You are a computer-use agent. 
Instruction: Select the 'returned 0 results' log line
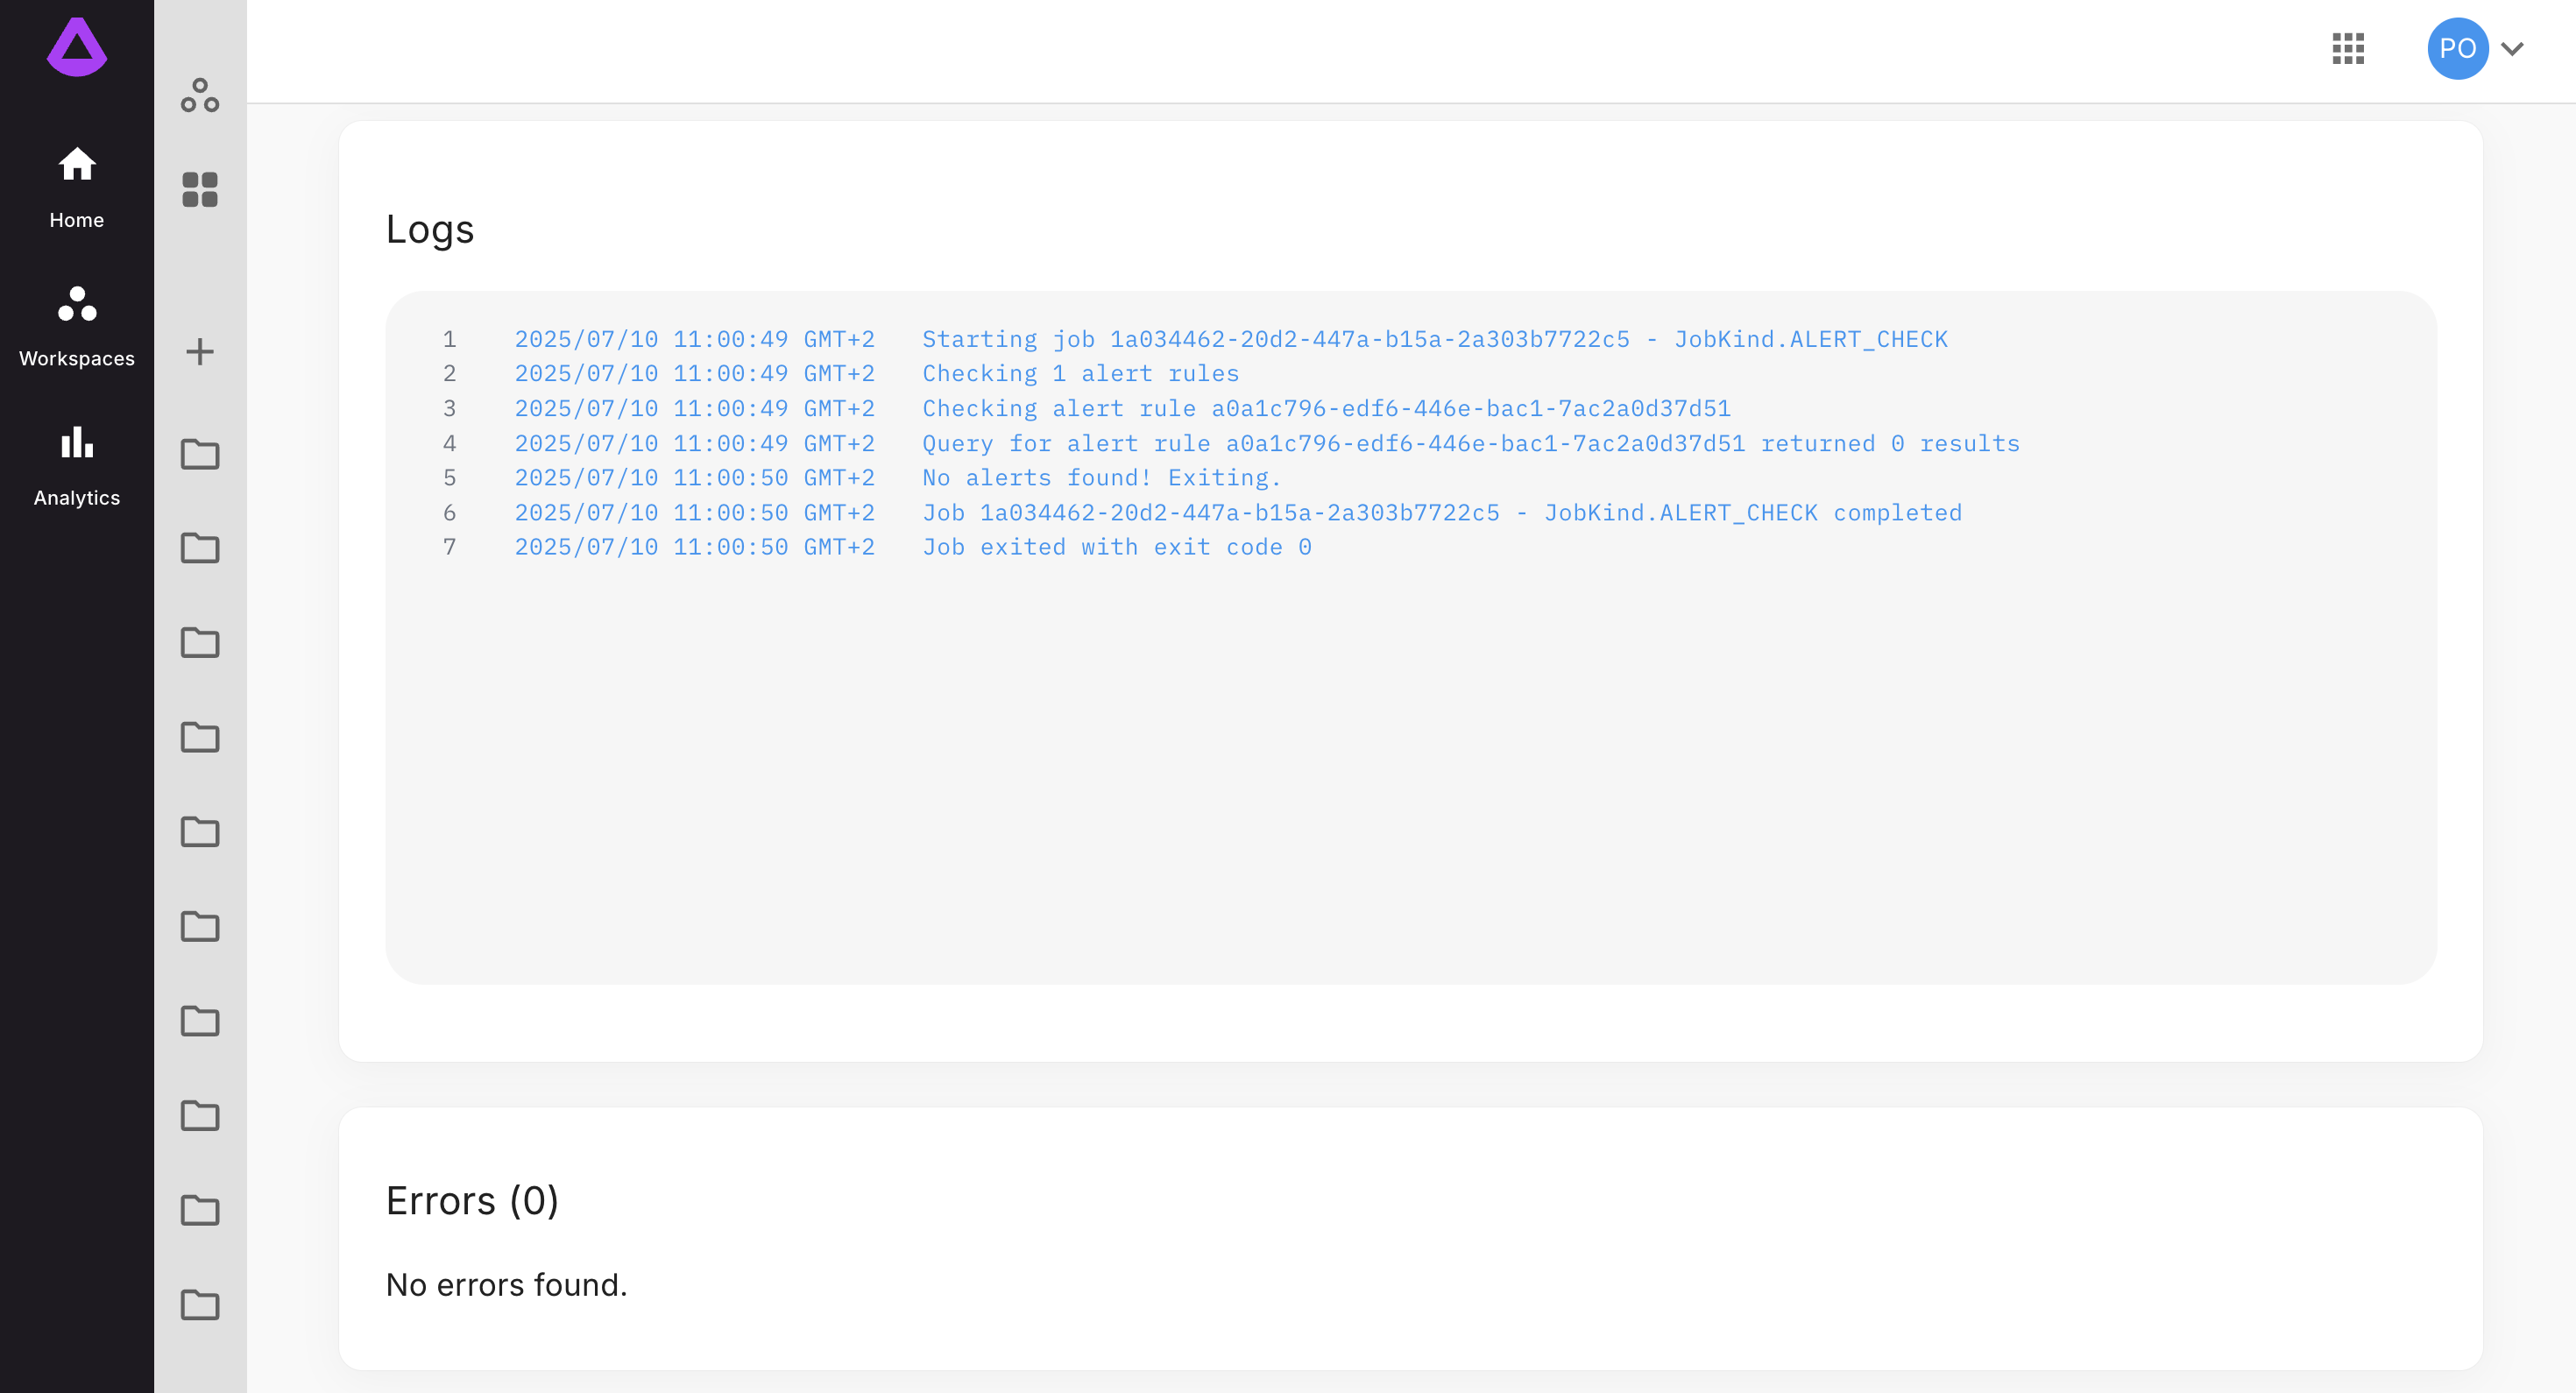coord(1471,443)
